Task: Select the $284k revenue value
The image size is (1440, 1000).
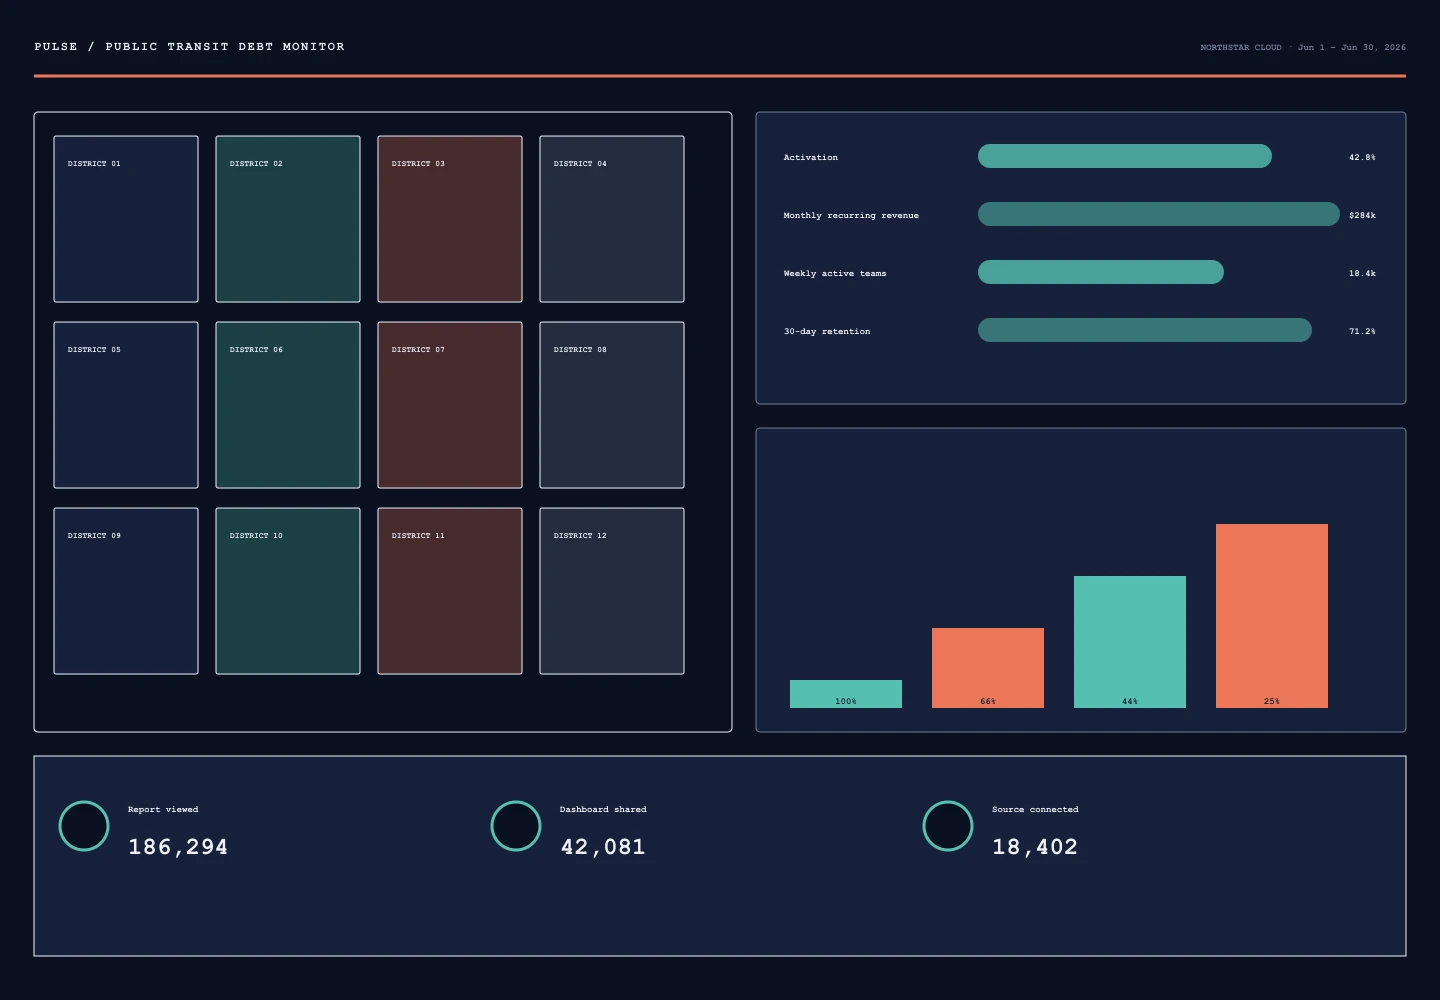Action: [x=1362, y=216]
